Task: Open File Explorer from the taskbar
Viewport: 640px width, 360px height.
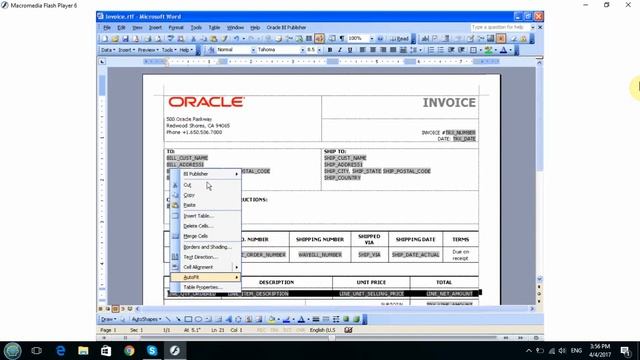Action: pos(83,351)
